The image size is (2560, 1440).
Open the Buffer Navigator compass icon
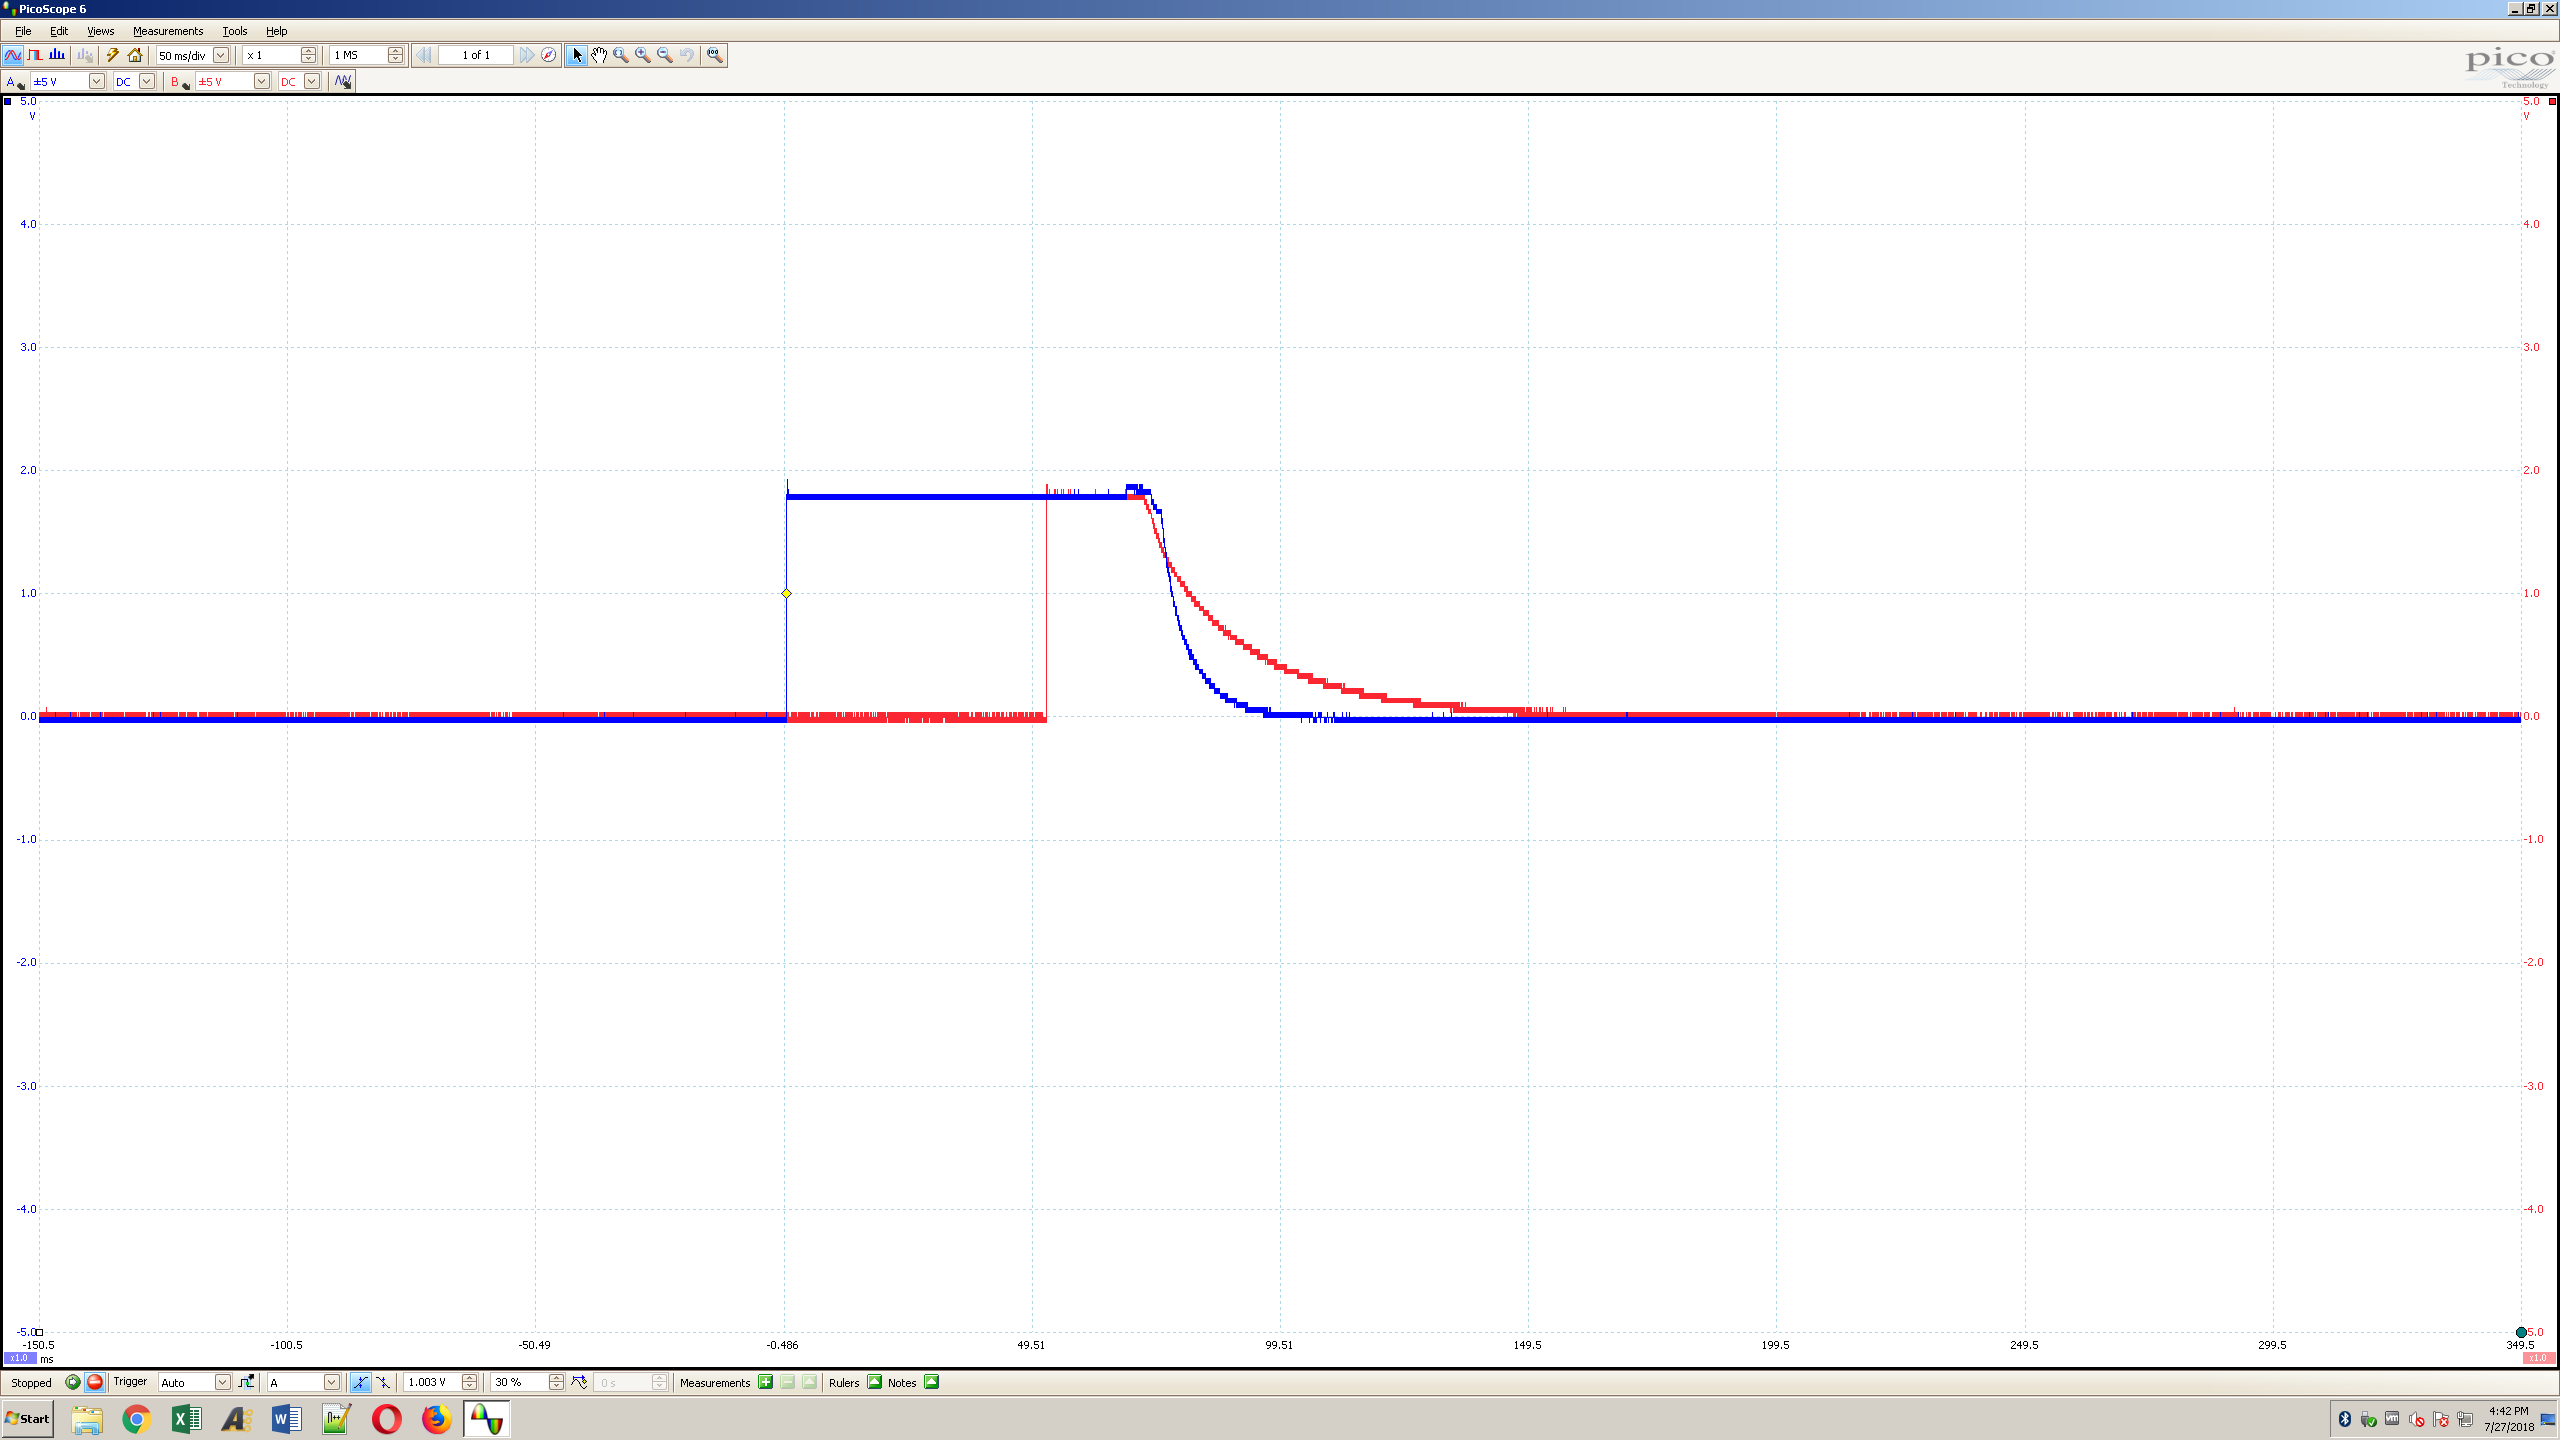coord(548,55)
